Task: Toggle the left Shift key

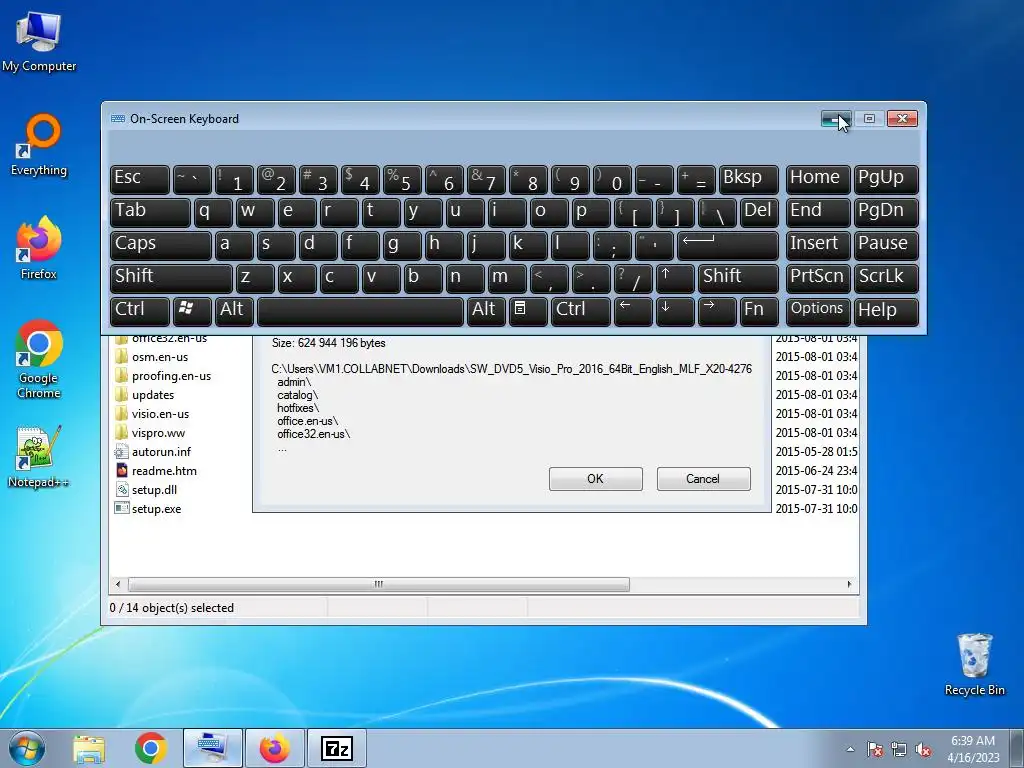Action: (x=171, y=278)
